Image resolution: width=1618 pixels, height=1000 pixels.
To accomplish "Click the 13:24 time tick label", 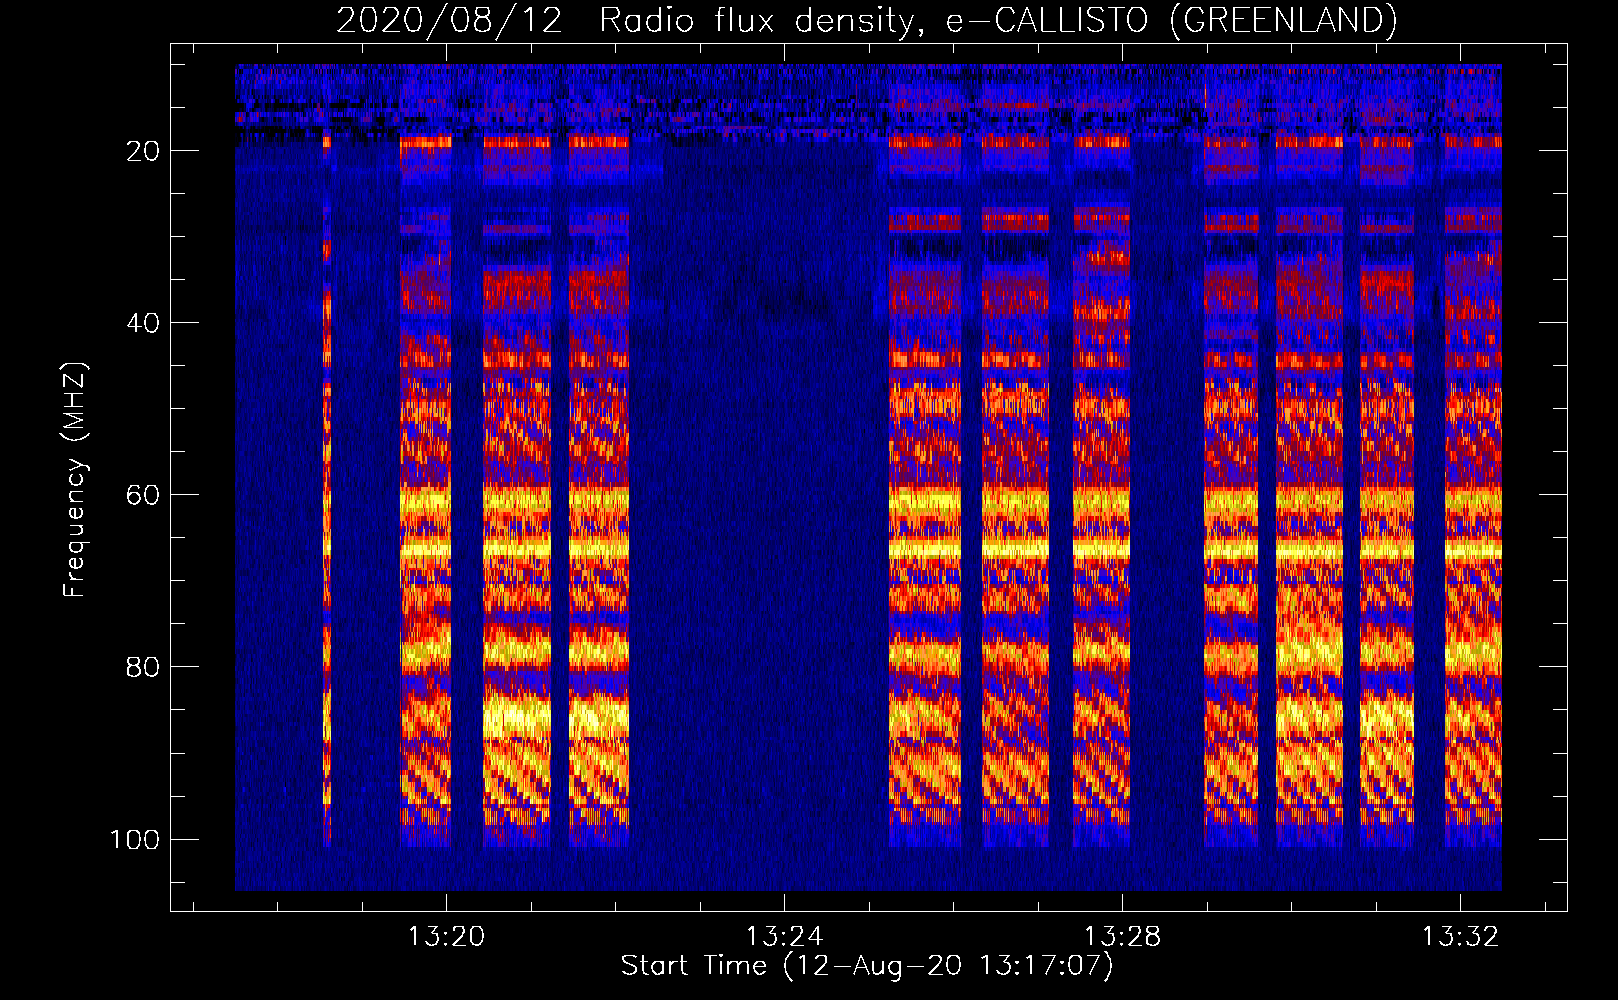I will click(x=784, y=936).
